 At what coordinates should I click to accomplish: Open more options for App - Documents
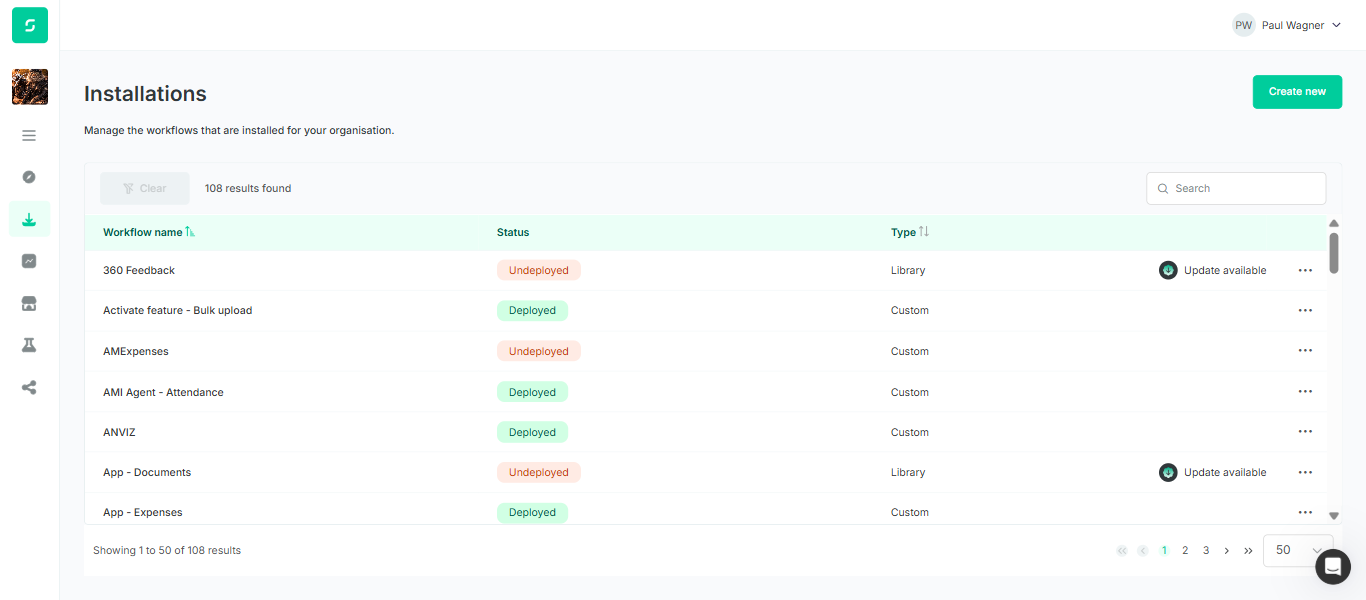click(1305, 472)
